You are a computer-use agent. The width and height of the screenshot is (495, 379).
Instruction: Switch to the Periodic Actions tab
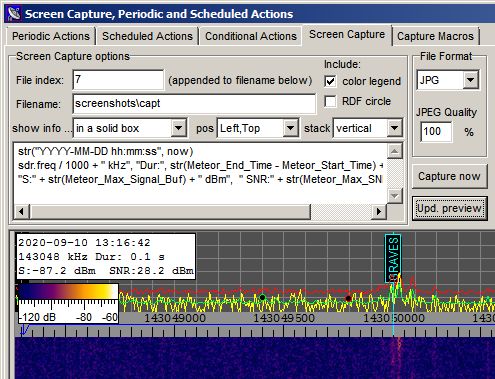[51, 36]
